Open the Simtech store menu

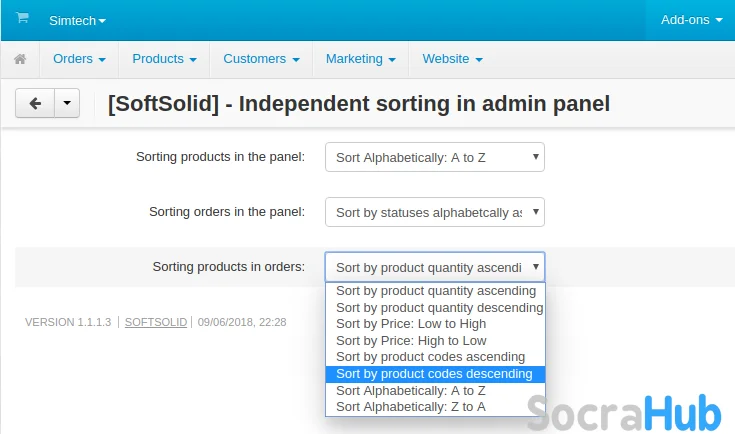(77, 20)
